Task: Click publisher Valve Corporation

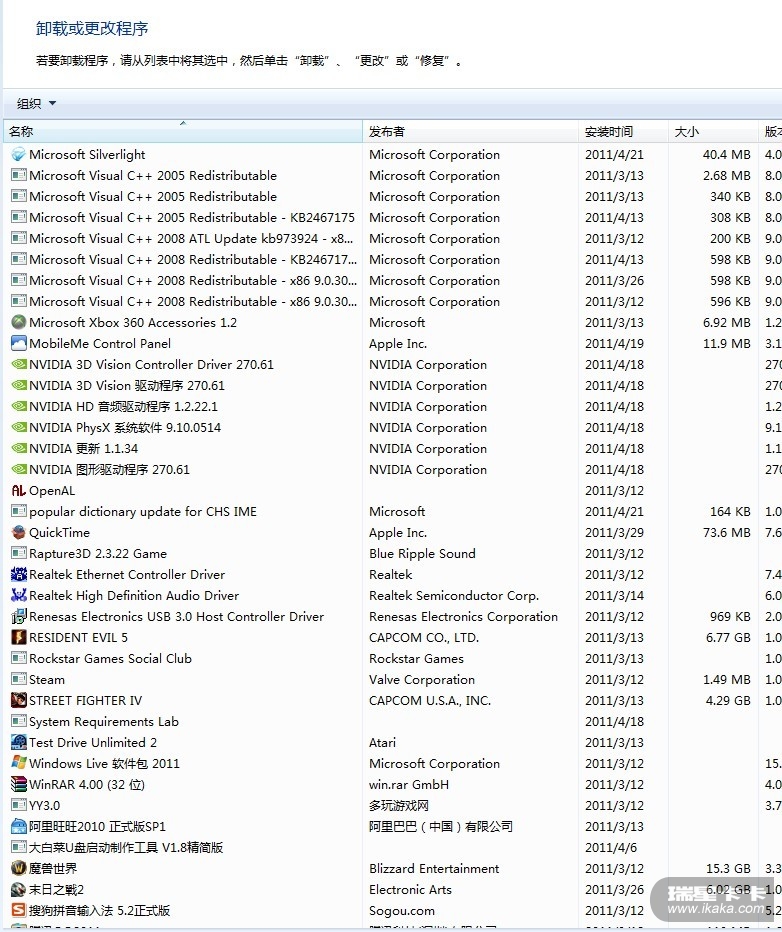Action: point(422,679)
